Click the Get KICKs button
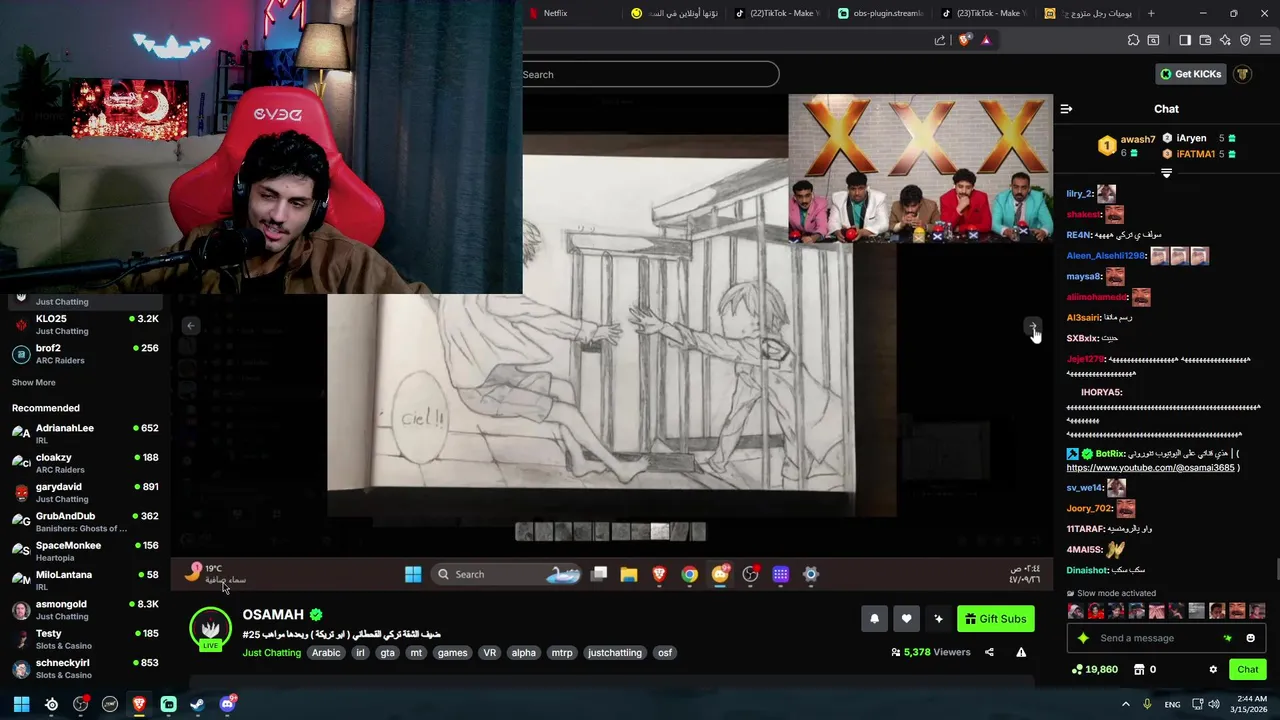The image size is (1280, 720). (1190, 74)
